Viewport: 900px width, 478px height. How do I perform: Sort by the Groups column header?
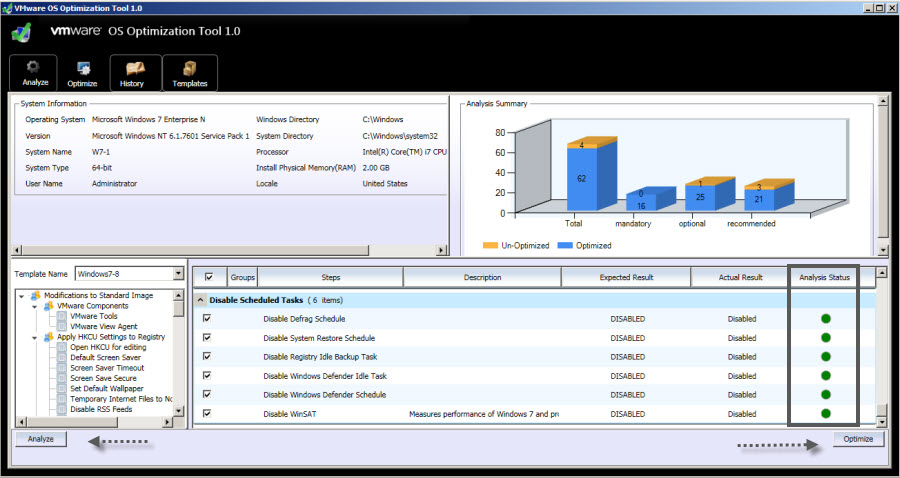pos(242,277)
